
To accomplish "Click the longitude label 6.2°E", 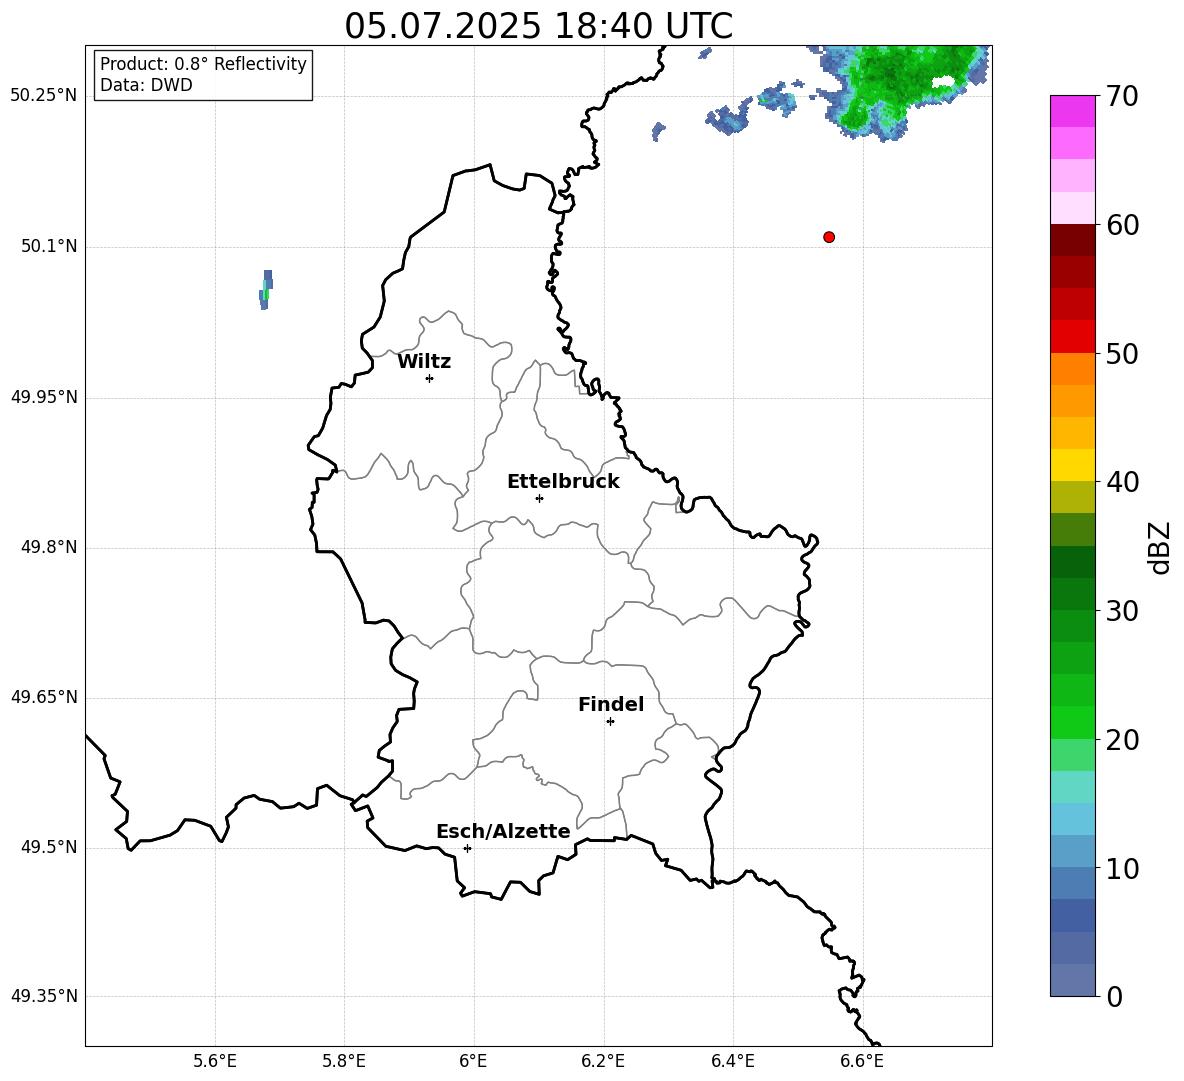I will (x=603, y=1061).
